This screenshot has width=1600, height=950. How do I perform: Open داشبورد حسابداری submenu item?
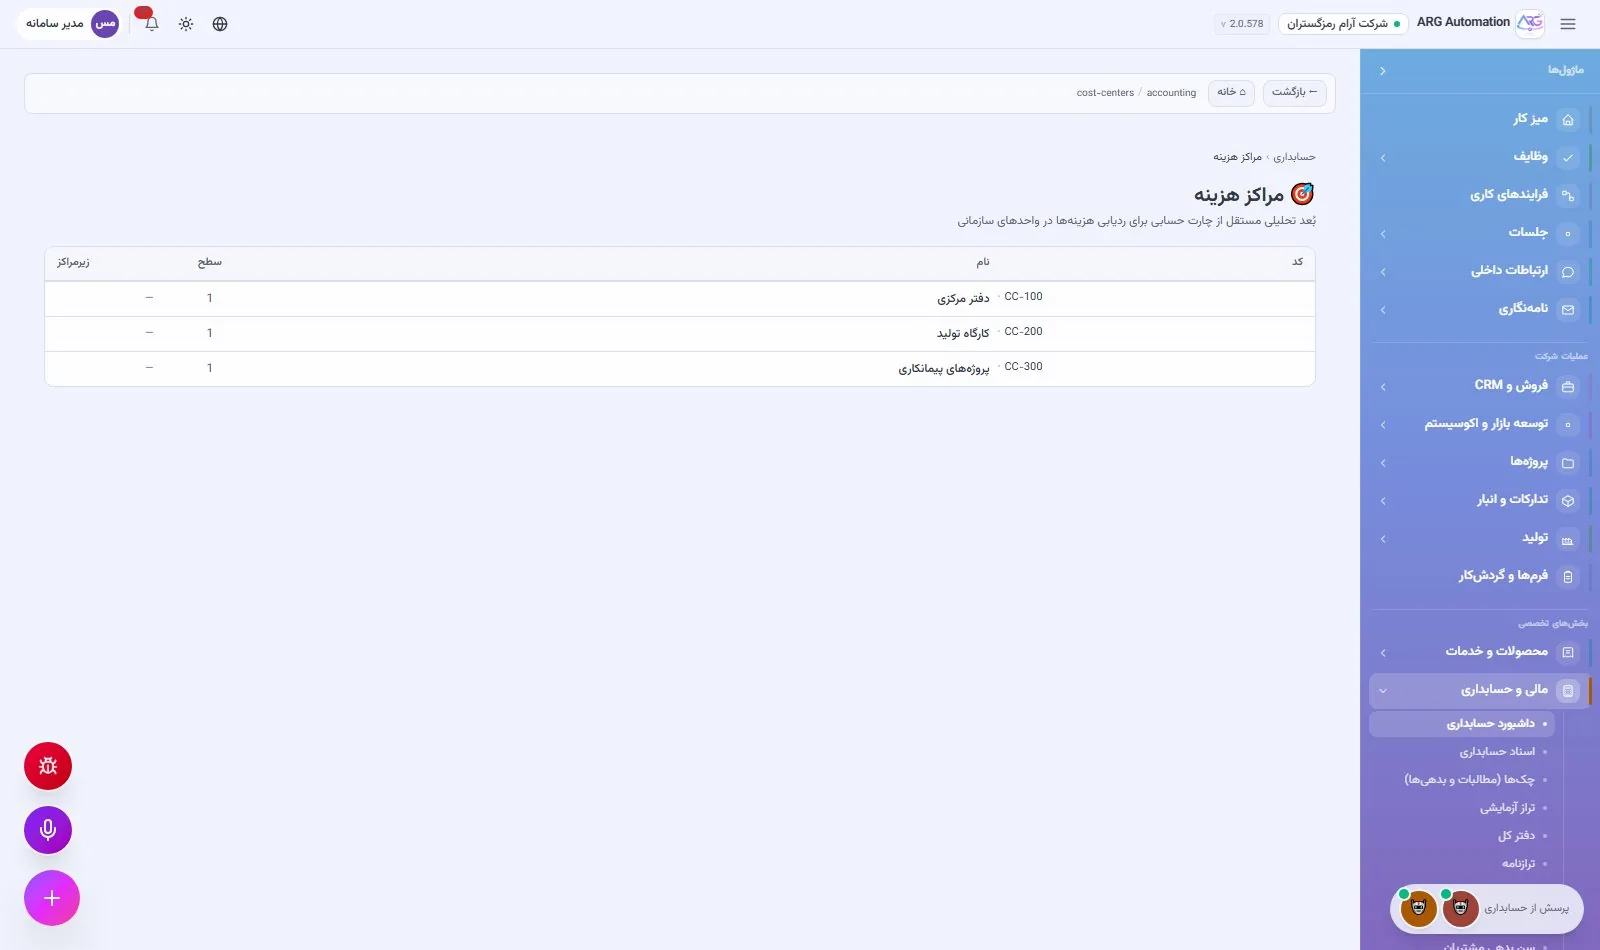pyautogui.click(x=1462, y=724)
